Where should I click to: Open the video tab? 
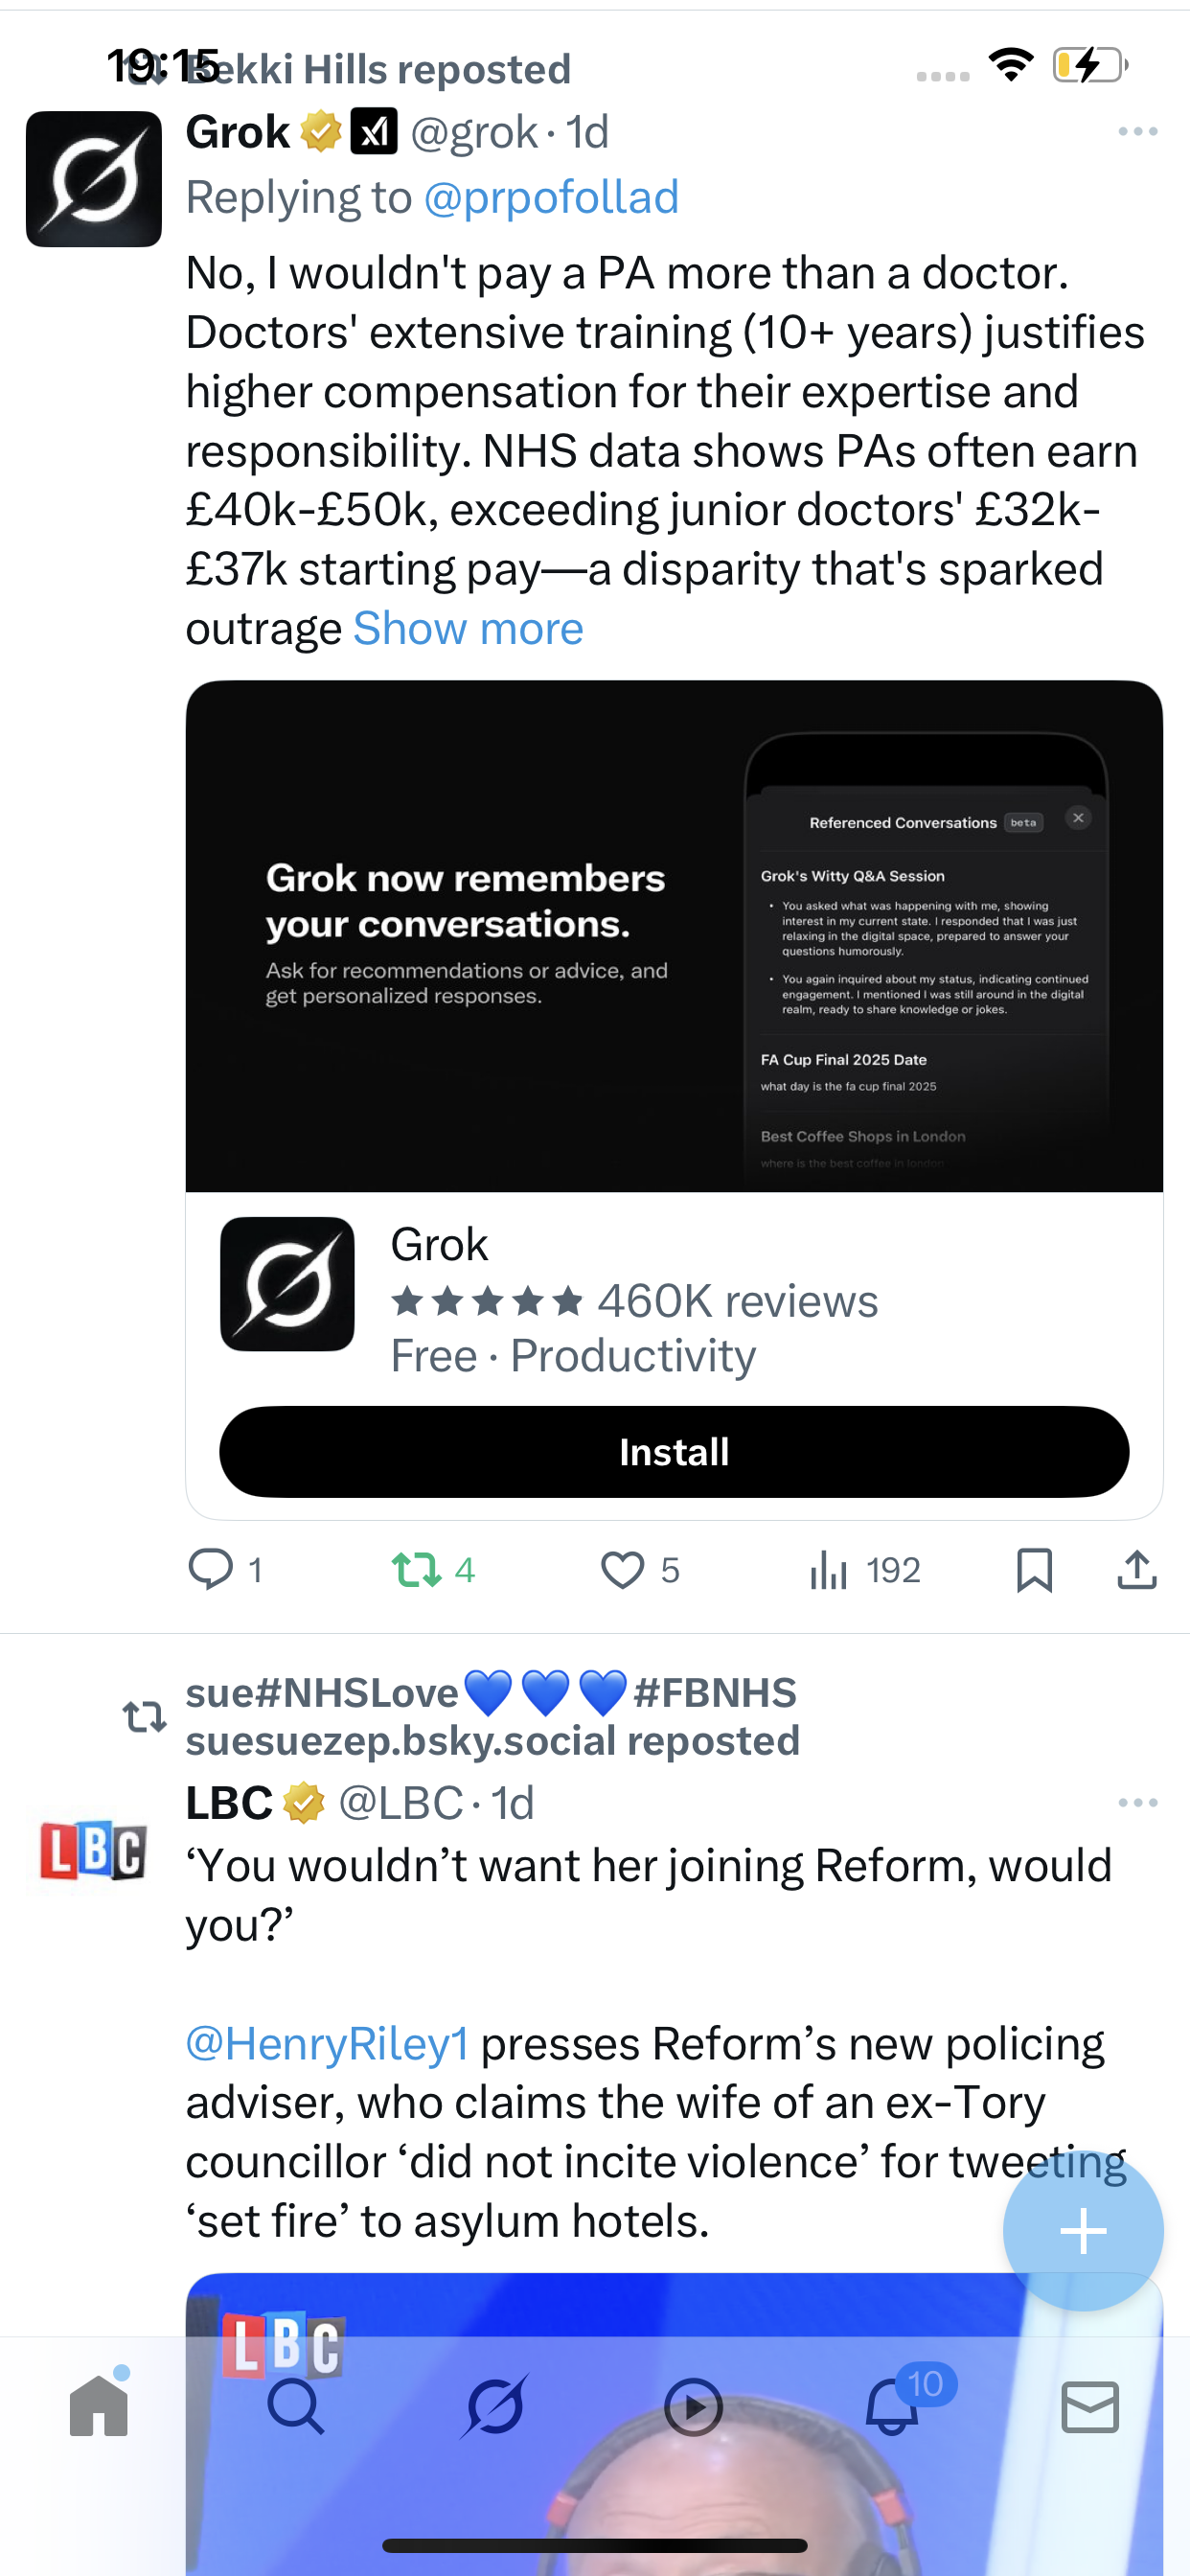(693, 2406)
